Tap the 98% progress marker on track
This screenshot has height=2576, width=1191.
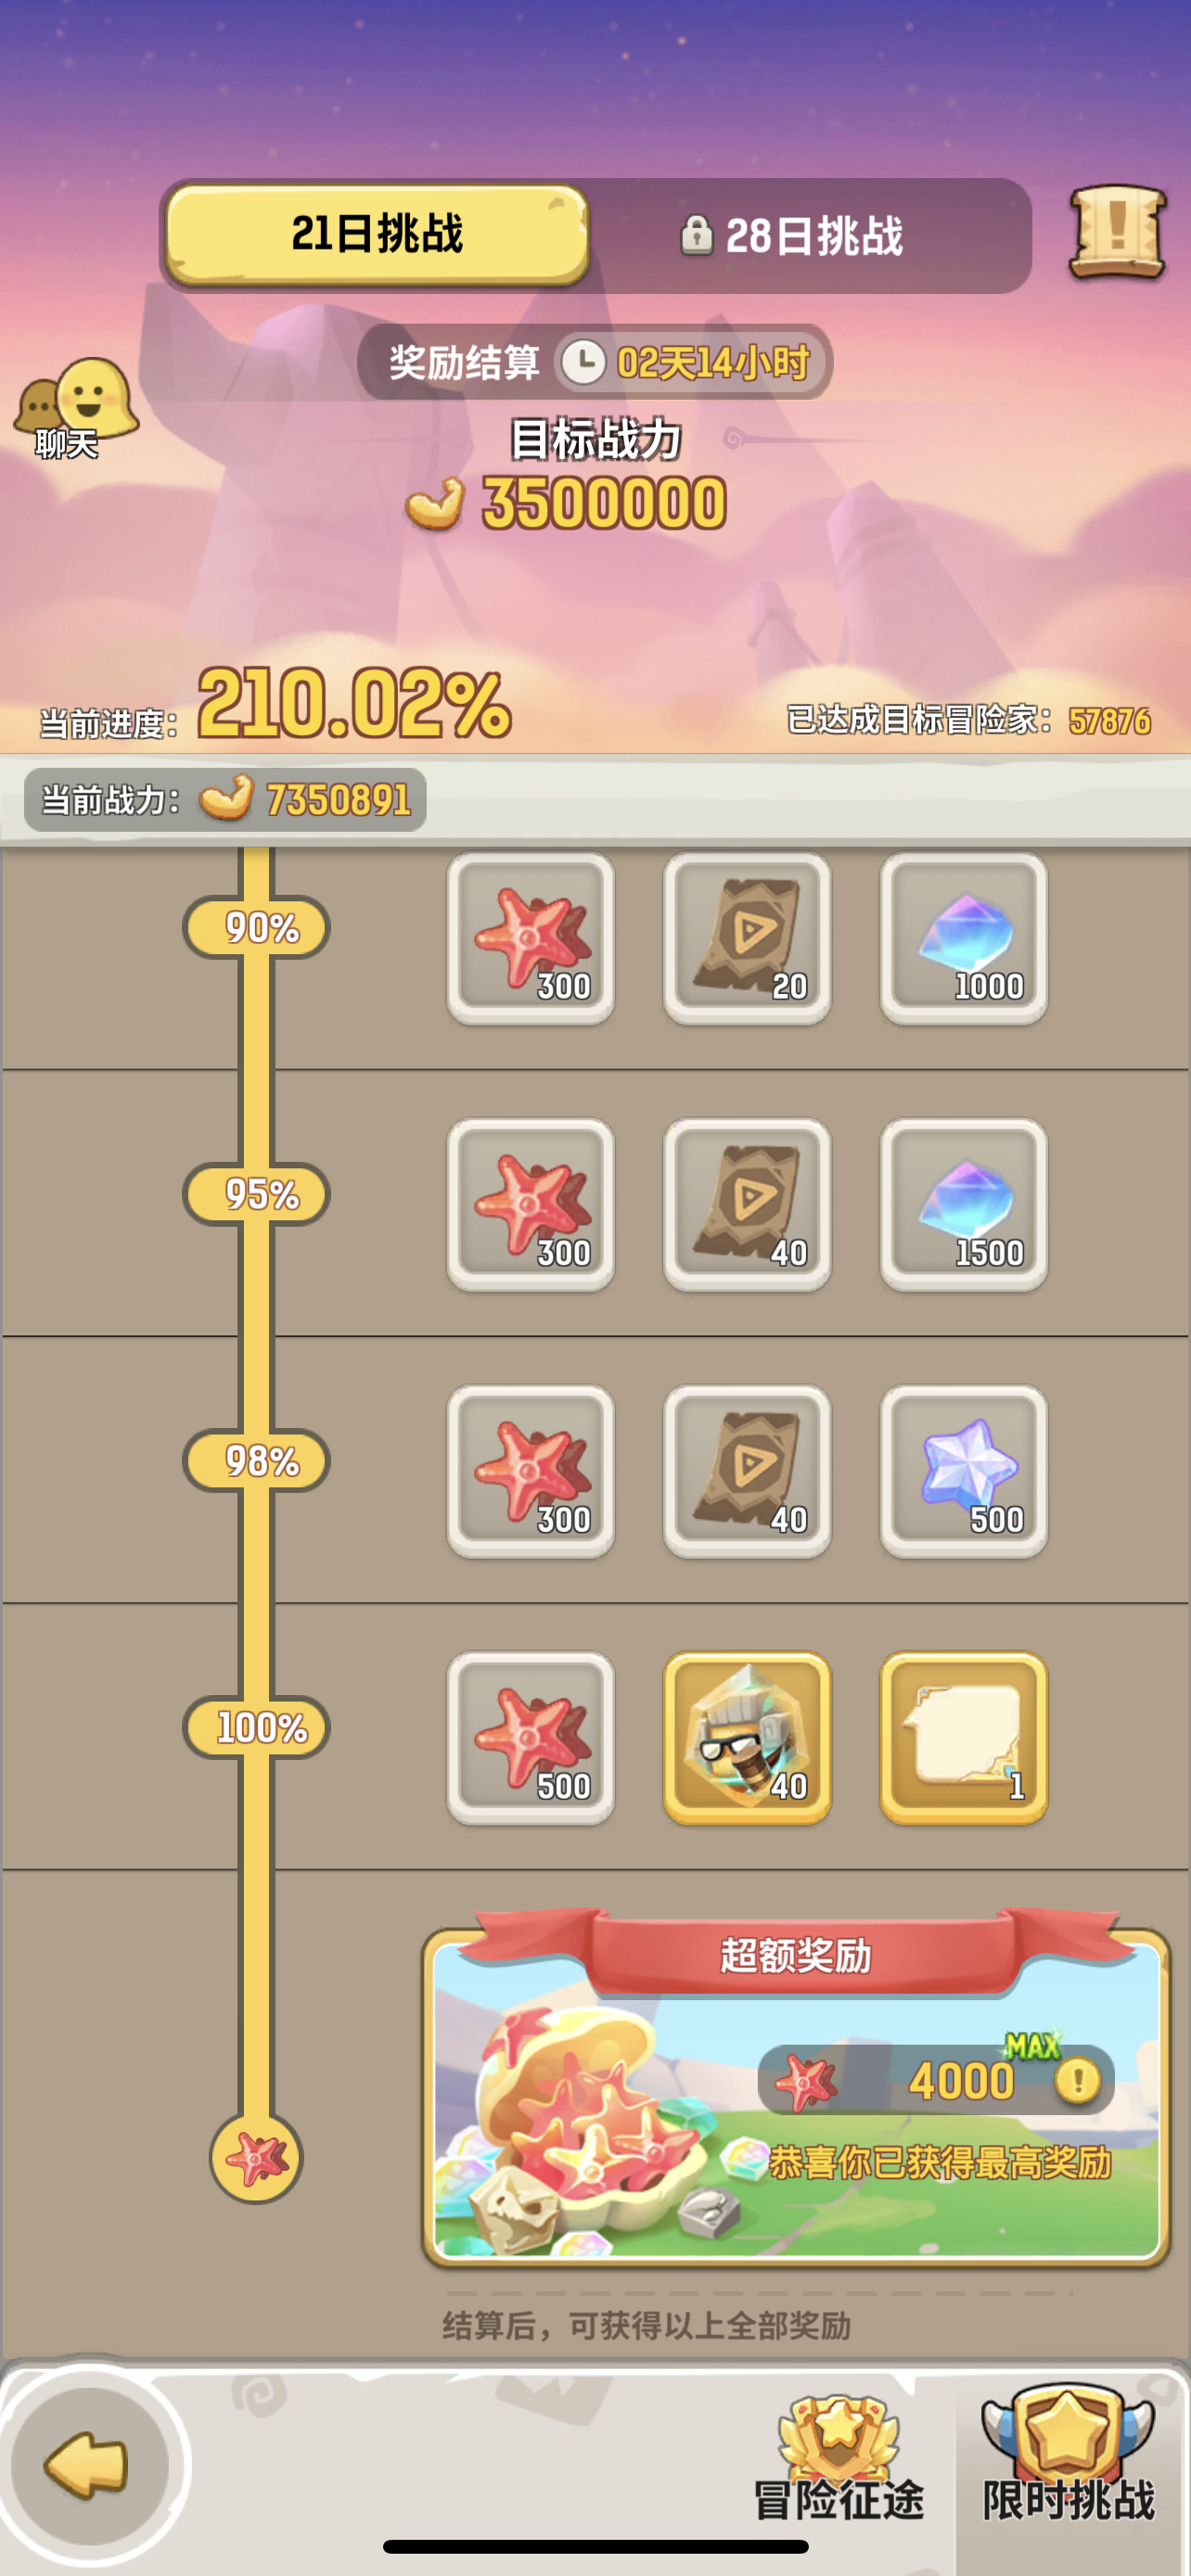[x=257, y=1461]
